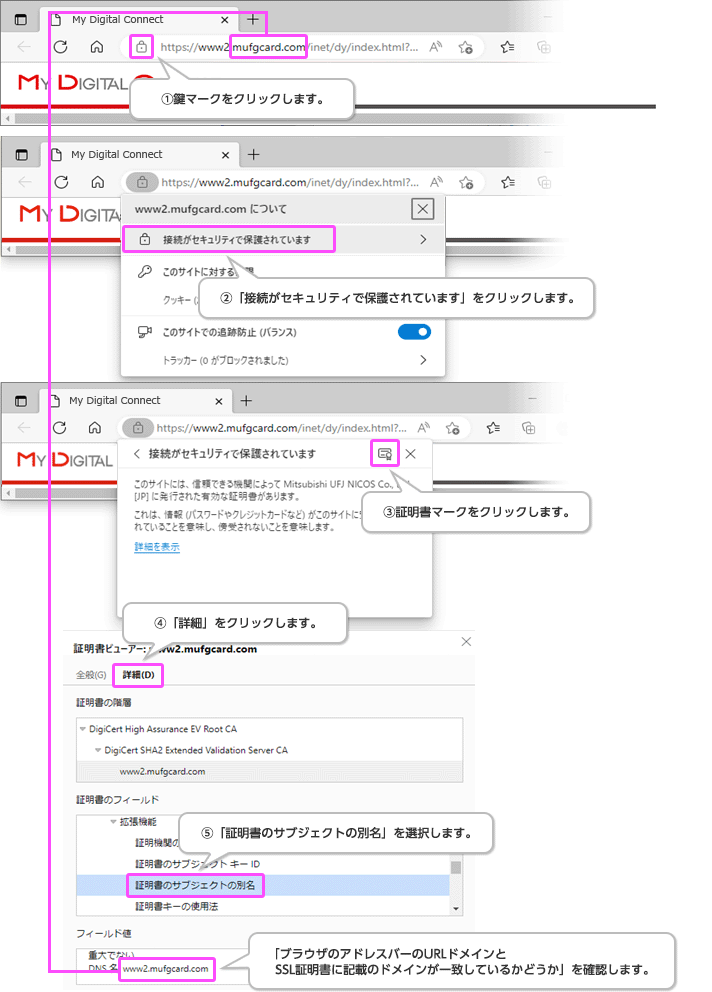Close the www2.mufgcard.com について popup

pyautogui.click(x=422, y=208)
